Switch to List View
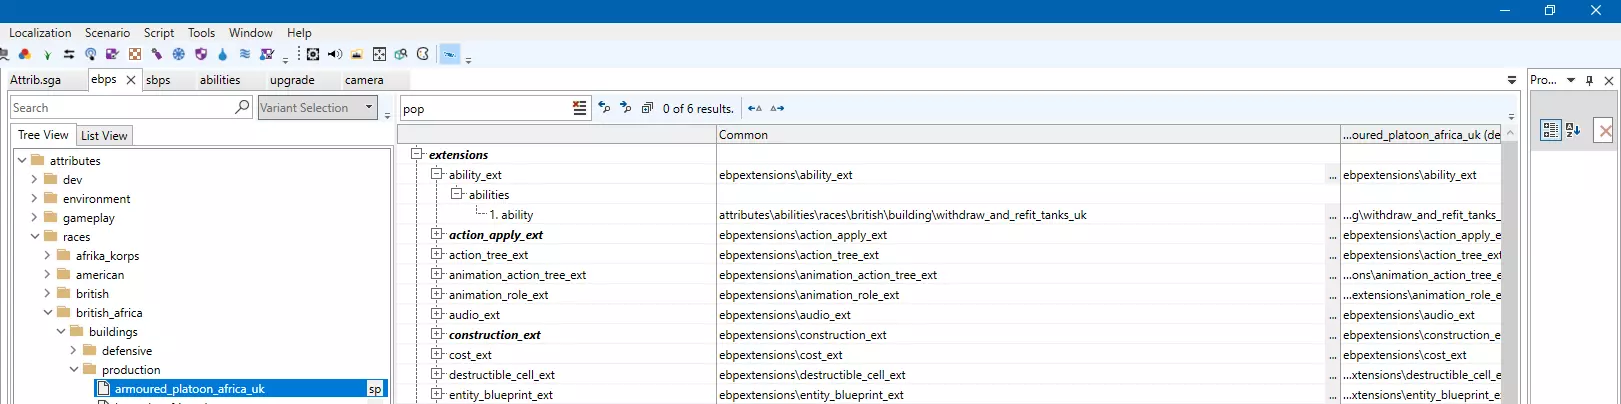This screenshot has height=404, width=1621. (104, 136)
